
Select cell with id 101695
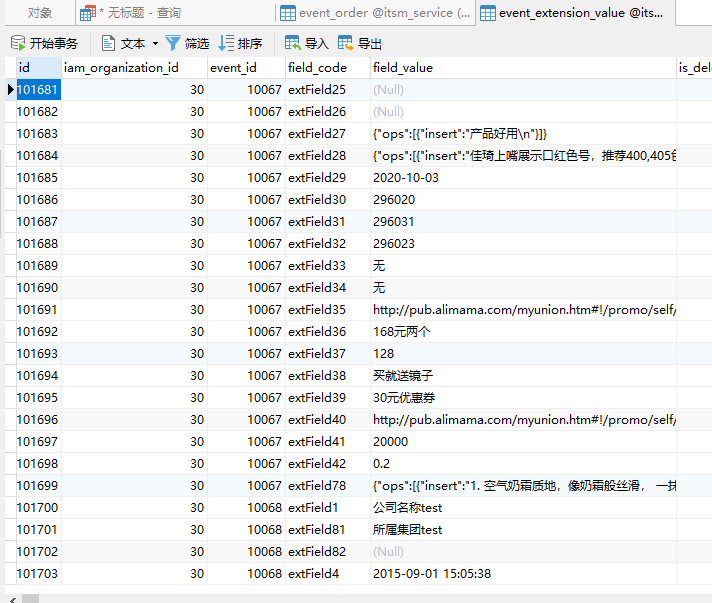[x=39, y=398]
